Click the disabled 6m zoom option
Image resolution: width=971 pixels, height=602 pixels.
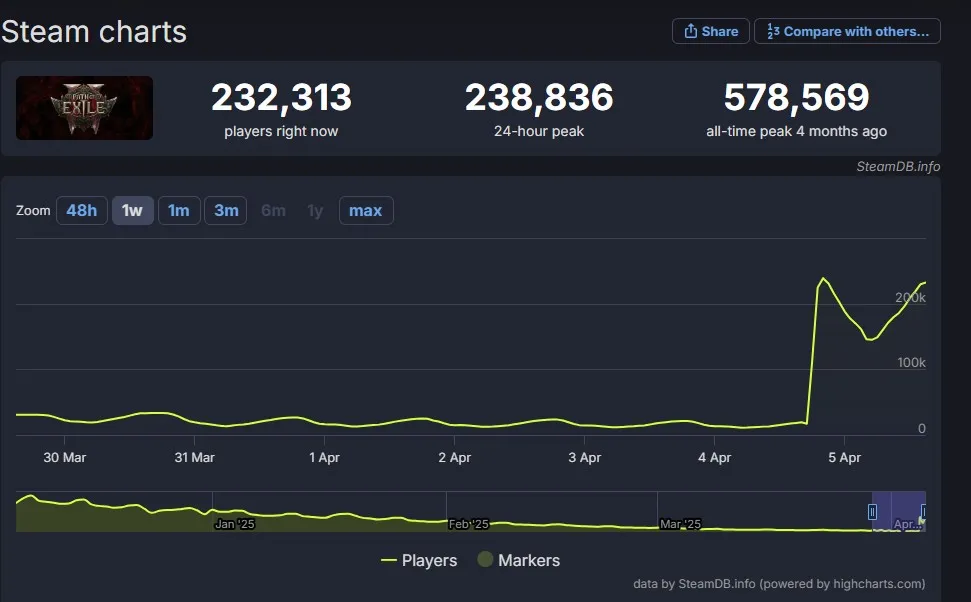click(x=273, y=211)
